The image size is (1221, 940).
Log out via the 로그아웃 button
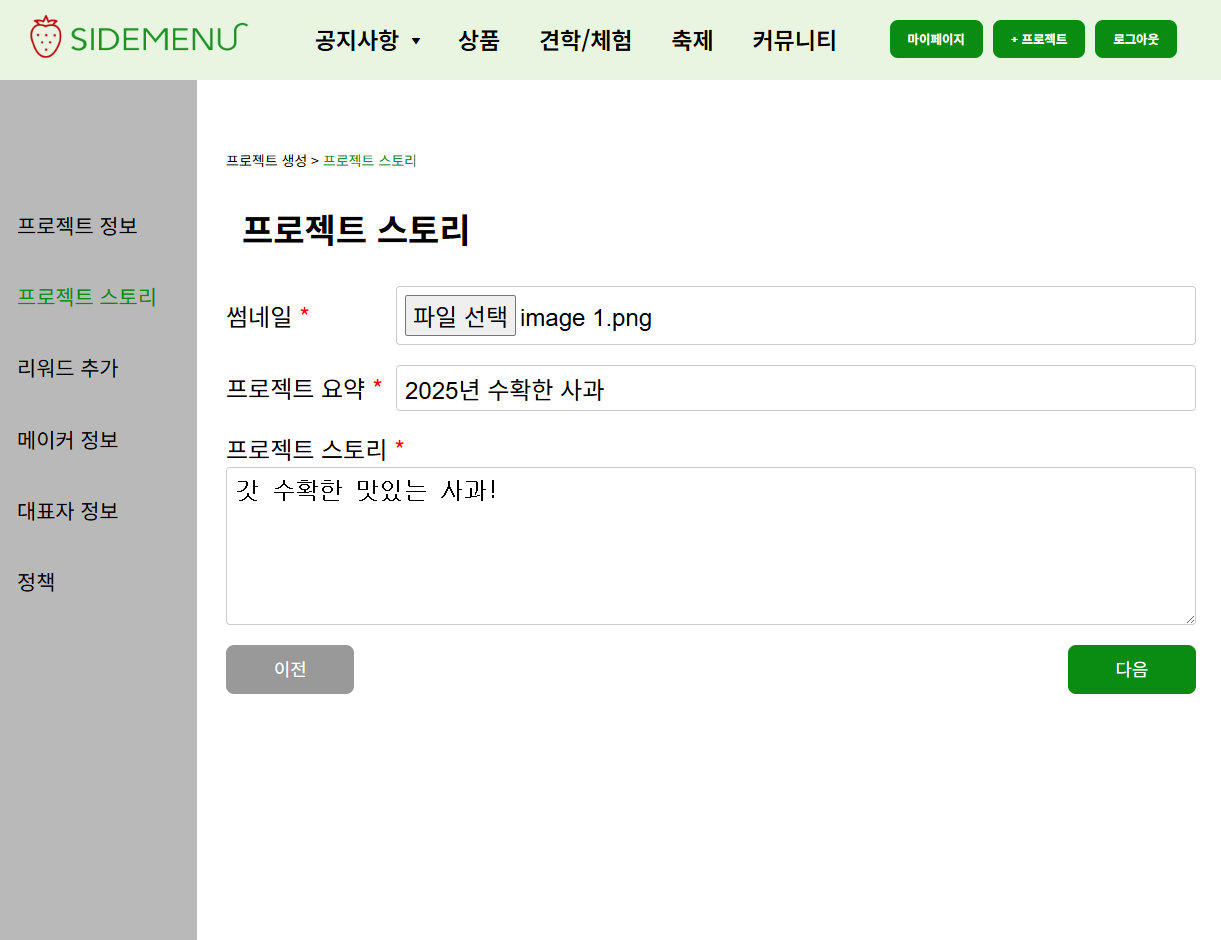[x=1135, y=38]
